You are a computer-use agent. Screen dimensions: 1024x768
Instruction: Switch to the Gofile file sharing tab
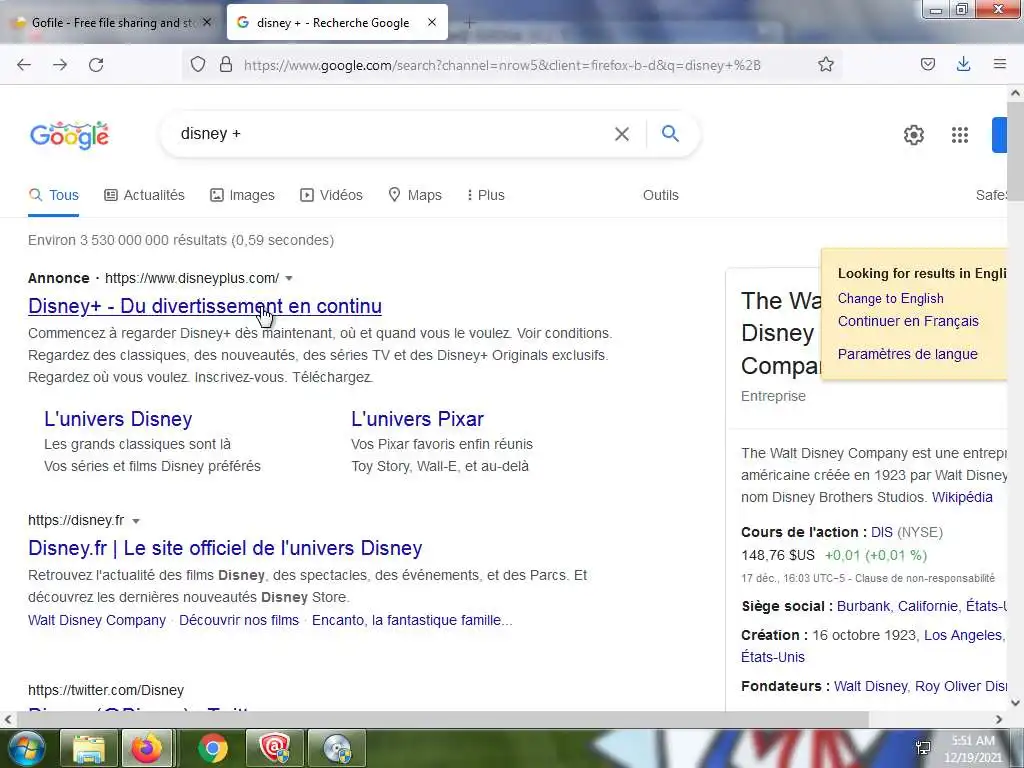(112, 23)
